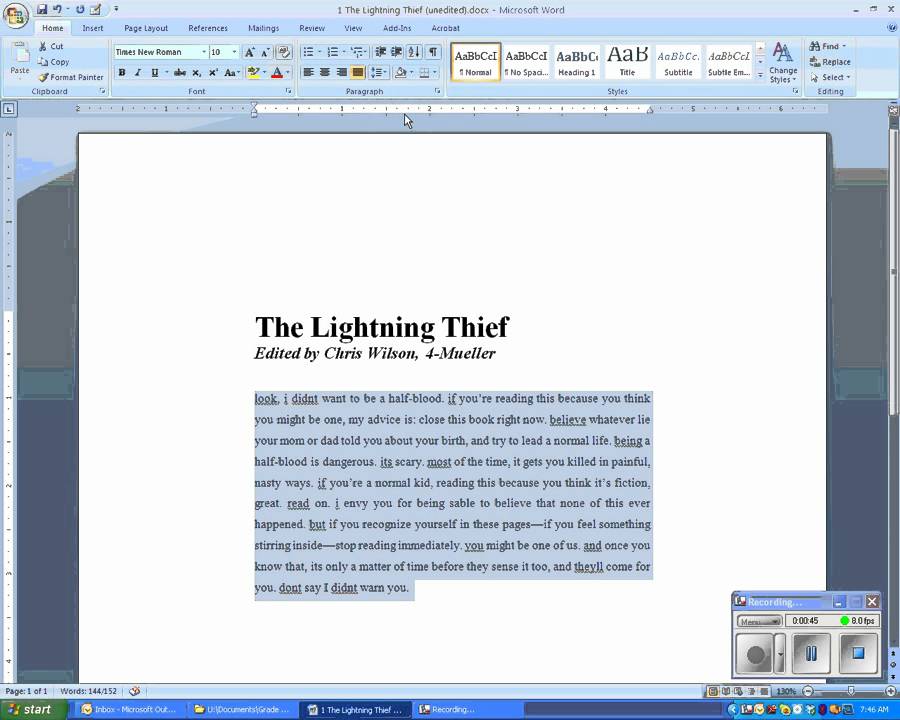
Task: Apply subscript formatting
Action: 196,73
